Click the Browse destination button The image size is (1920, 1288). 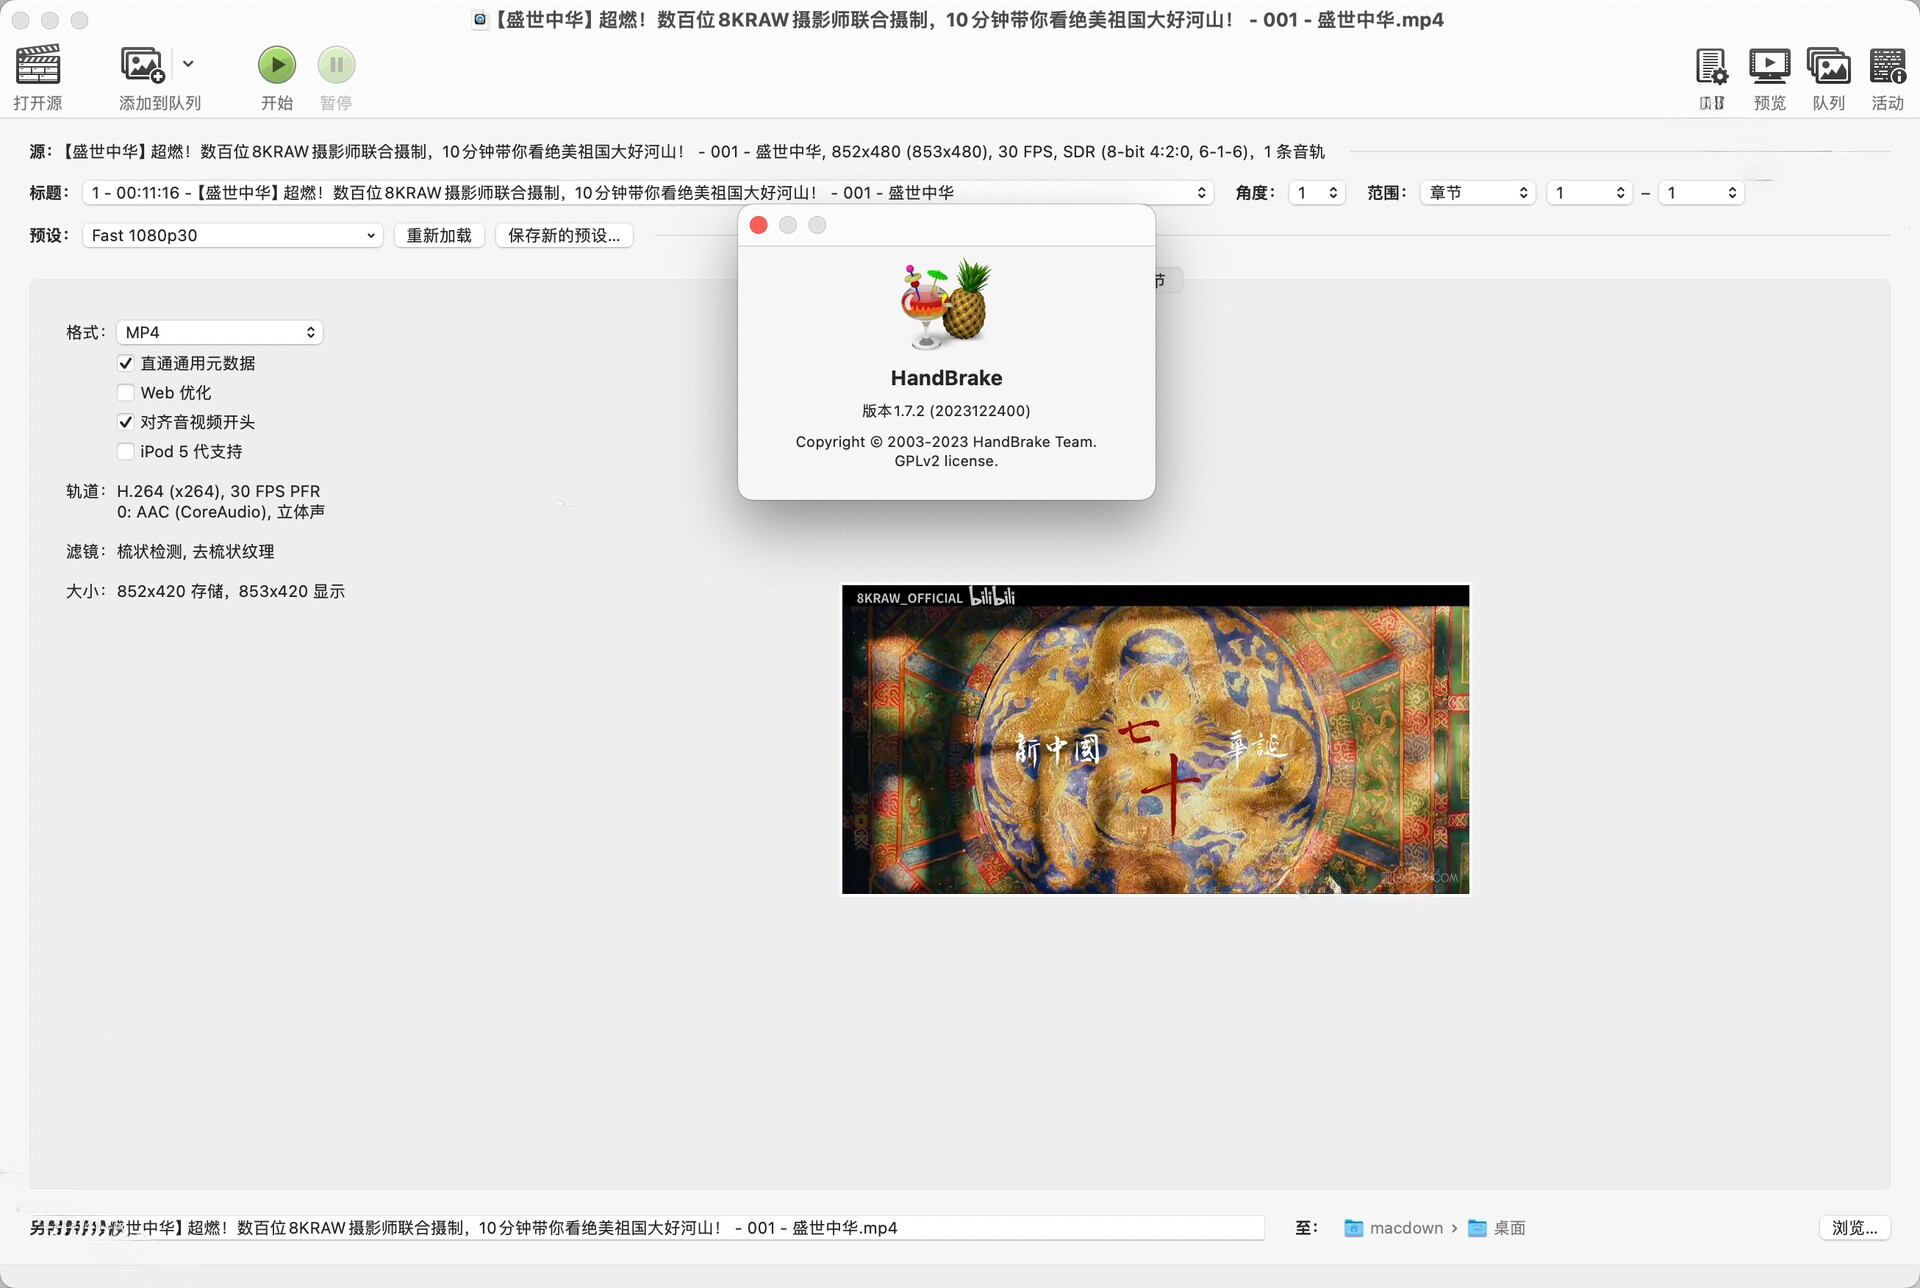coord(1853,1228)
